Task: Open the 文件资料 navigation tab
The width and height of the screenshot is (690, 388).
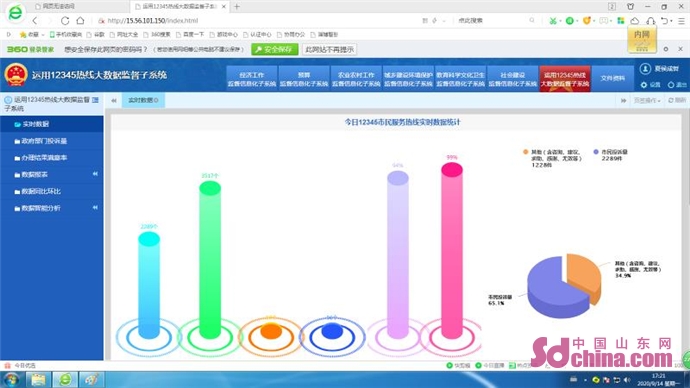Action: tap(613, 78)
